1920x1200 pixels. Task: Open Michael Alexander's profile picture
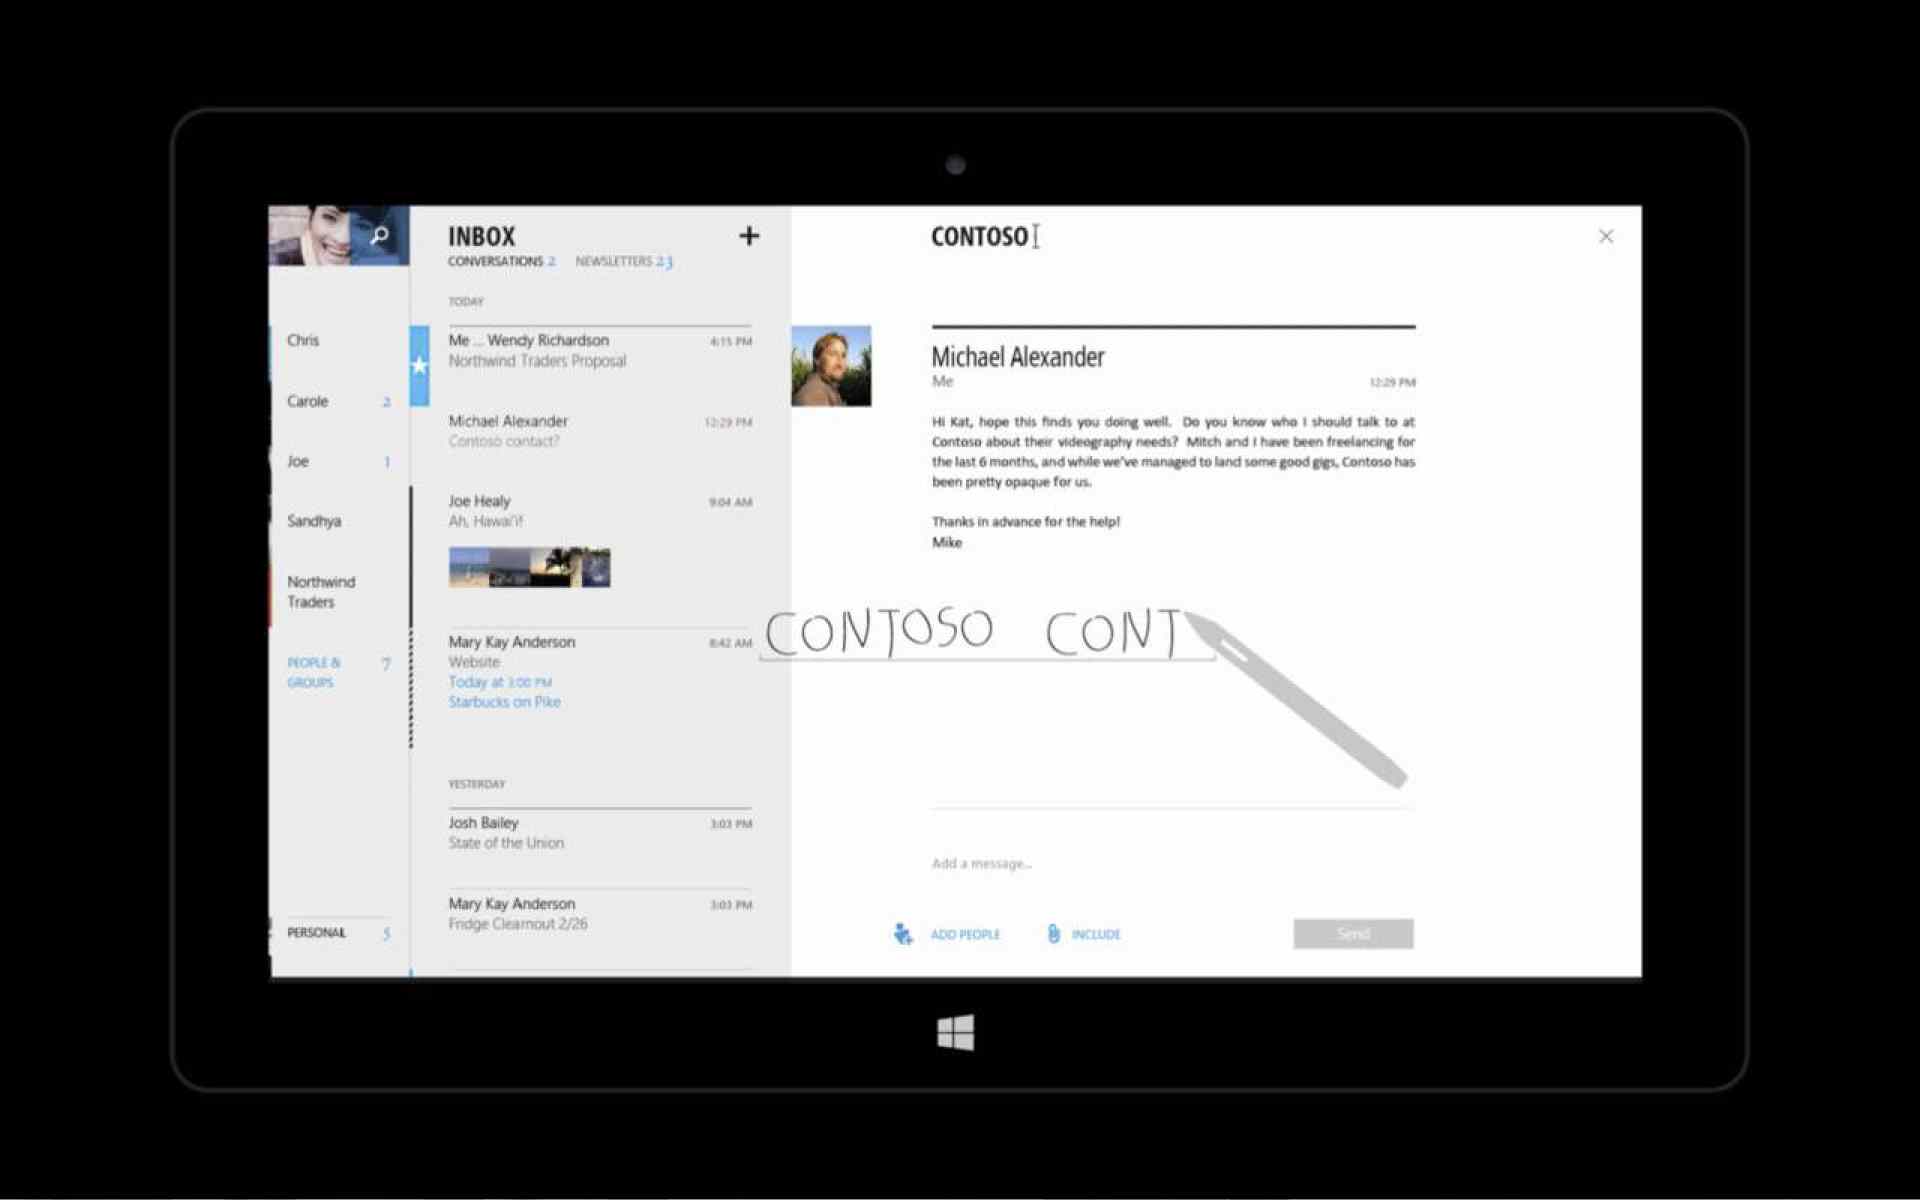831,366
